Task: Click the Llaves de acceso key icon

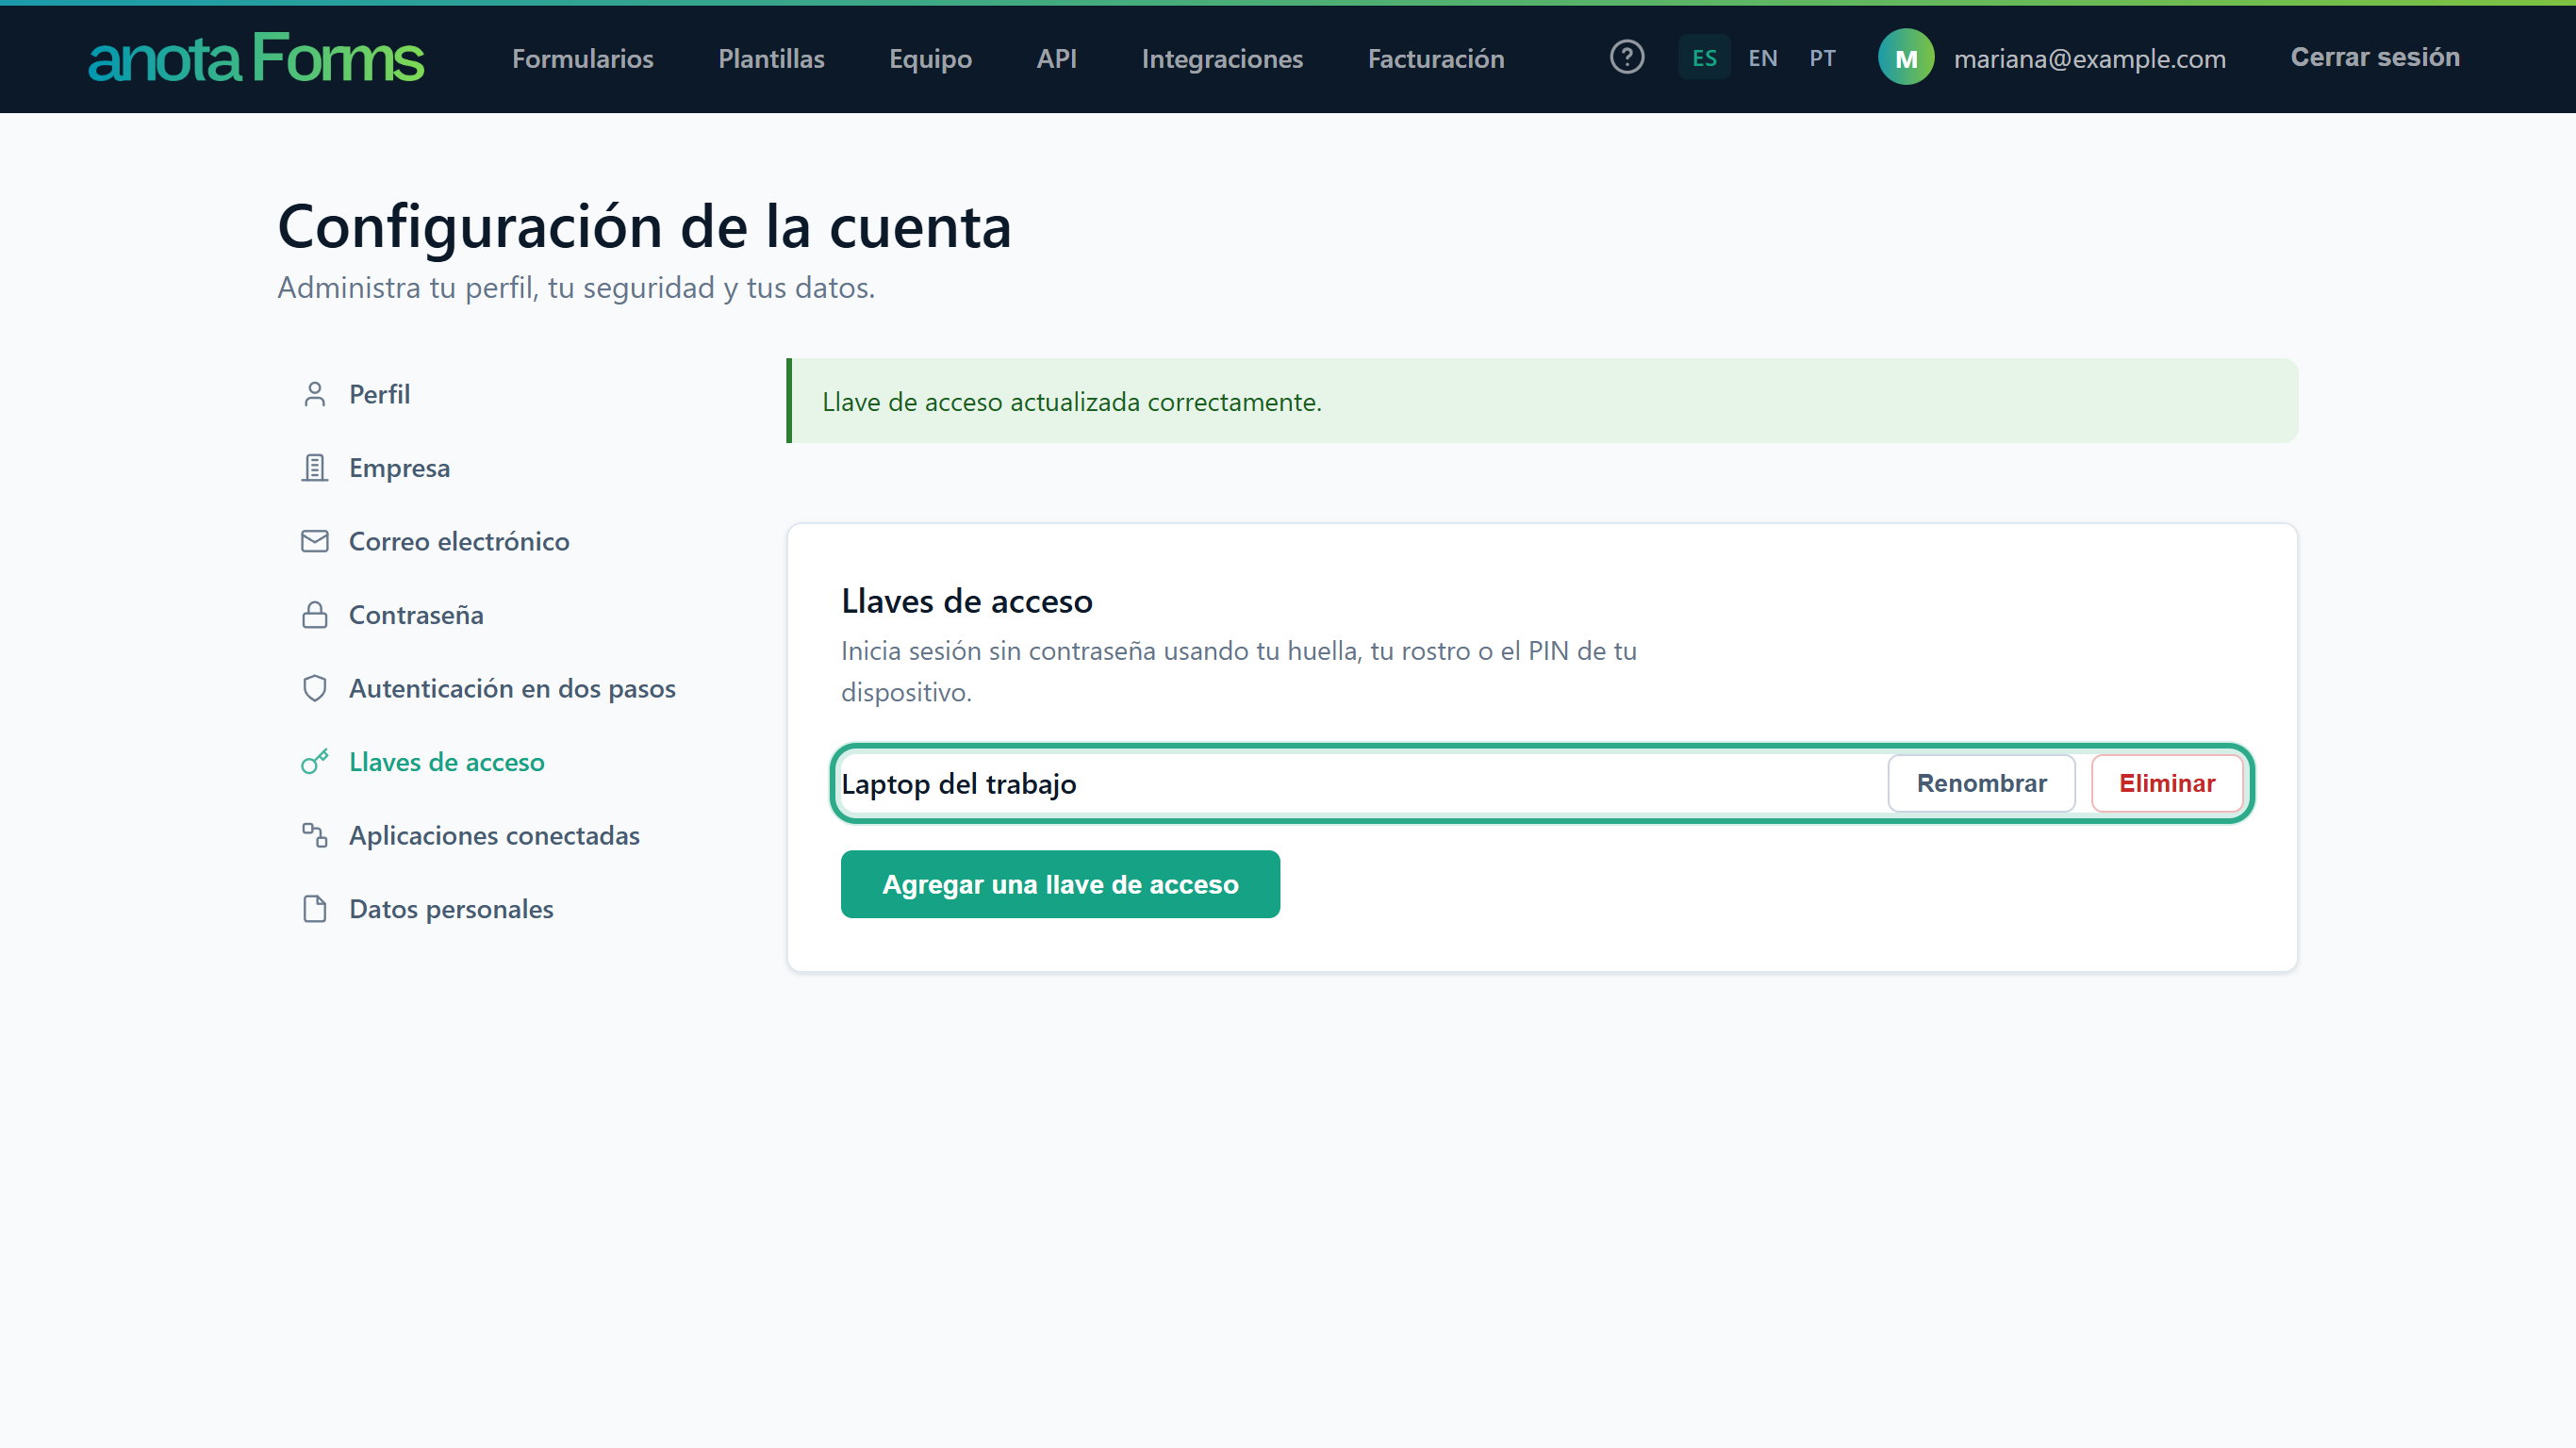Action: point(314,762)
